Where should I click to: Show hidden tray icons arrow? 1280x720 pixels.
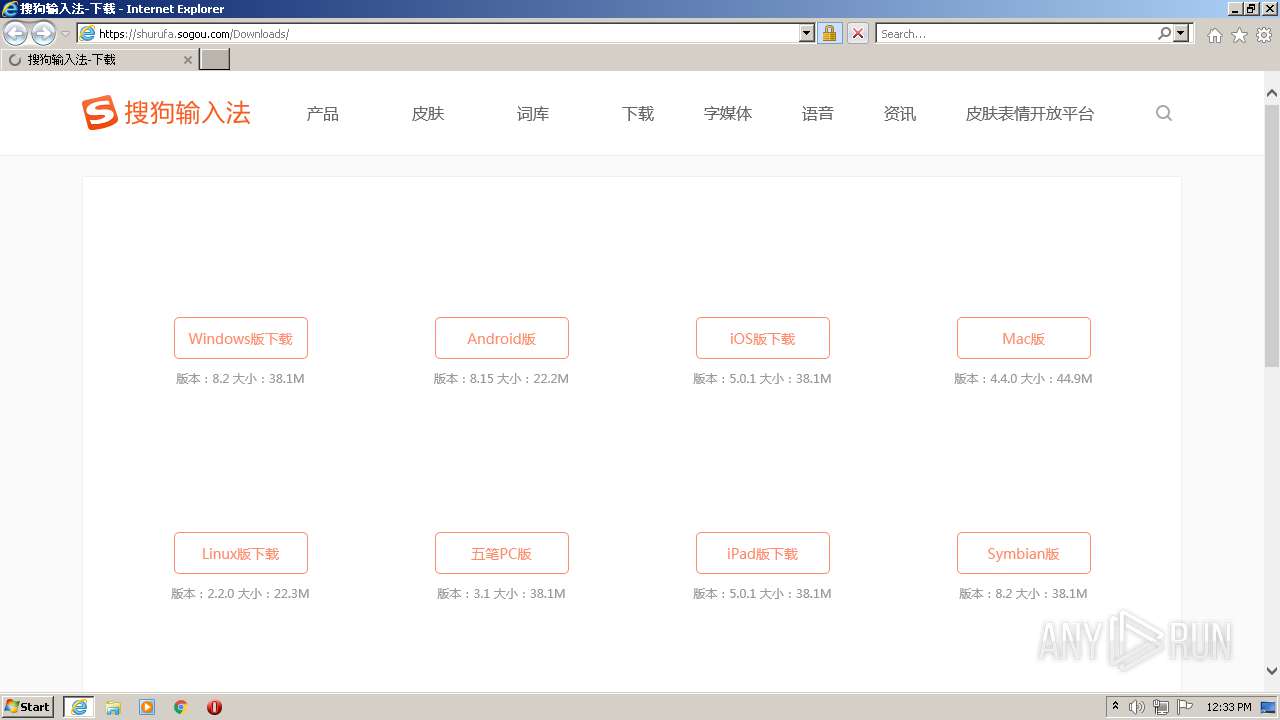tap(1115, 707)
